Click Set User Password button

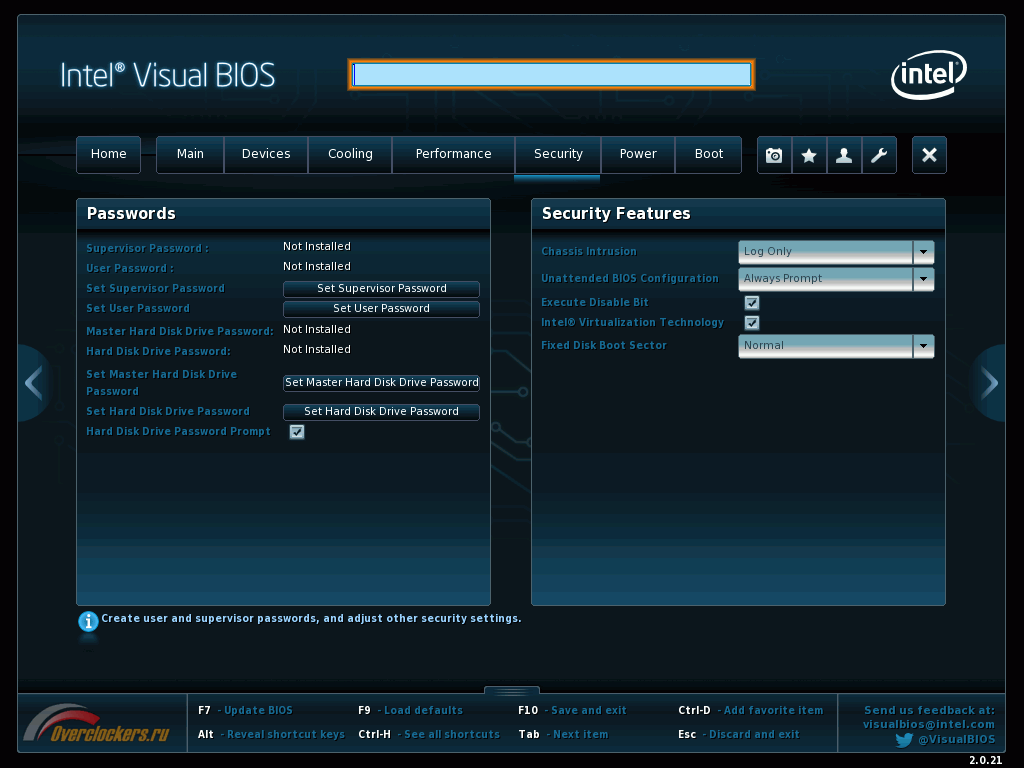(x=381, y=309)
